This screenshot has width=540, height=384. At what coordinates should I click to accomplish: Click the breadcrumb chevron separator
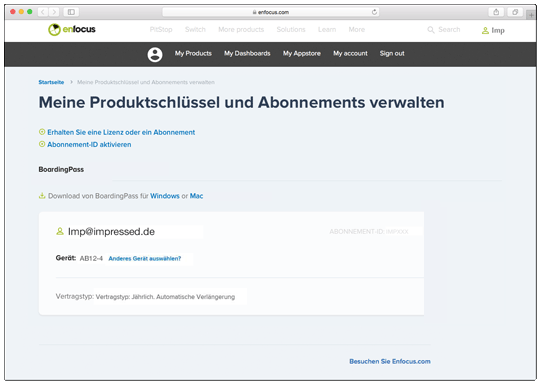[71, 82]
